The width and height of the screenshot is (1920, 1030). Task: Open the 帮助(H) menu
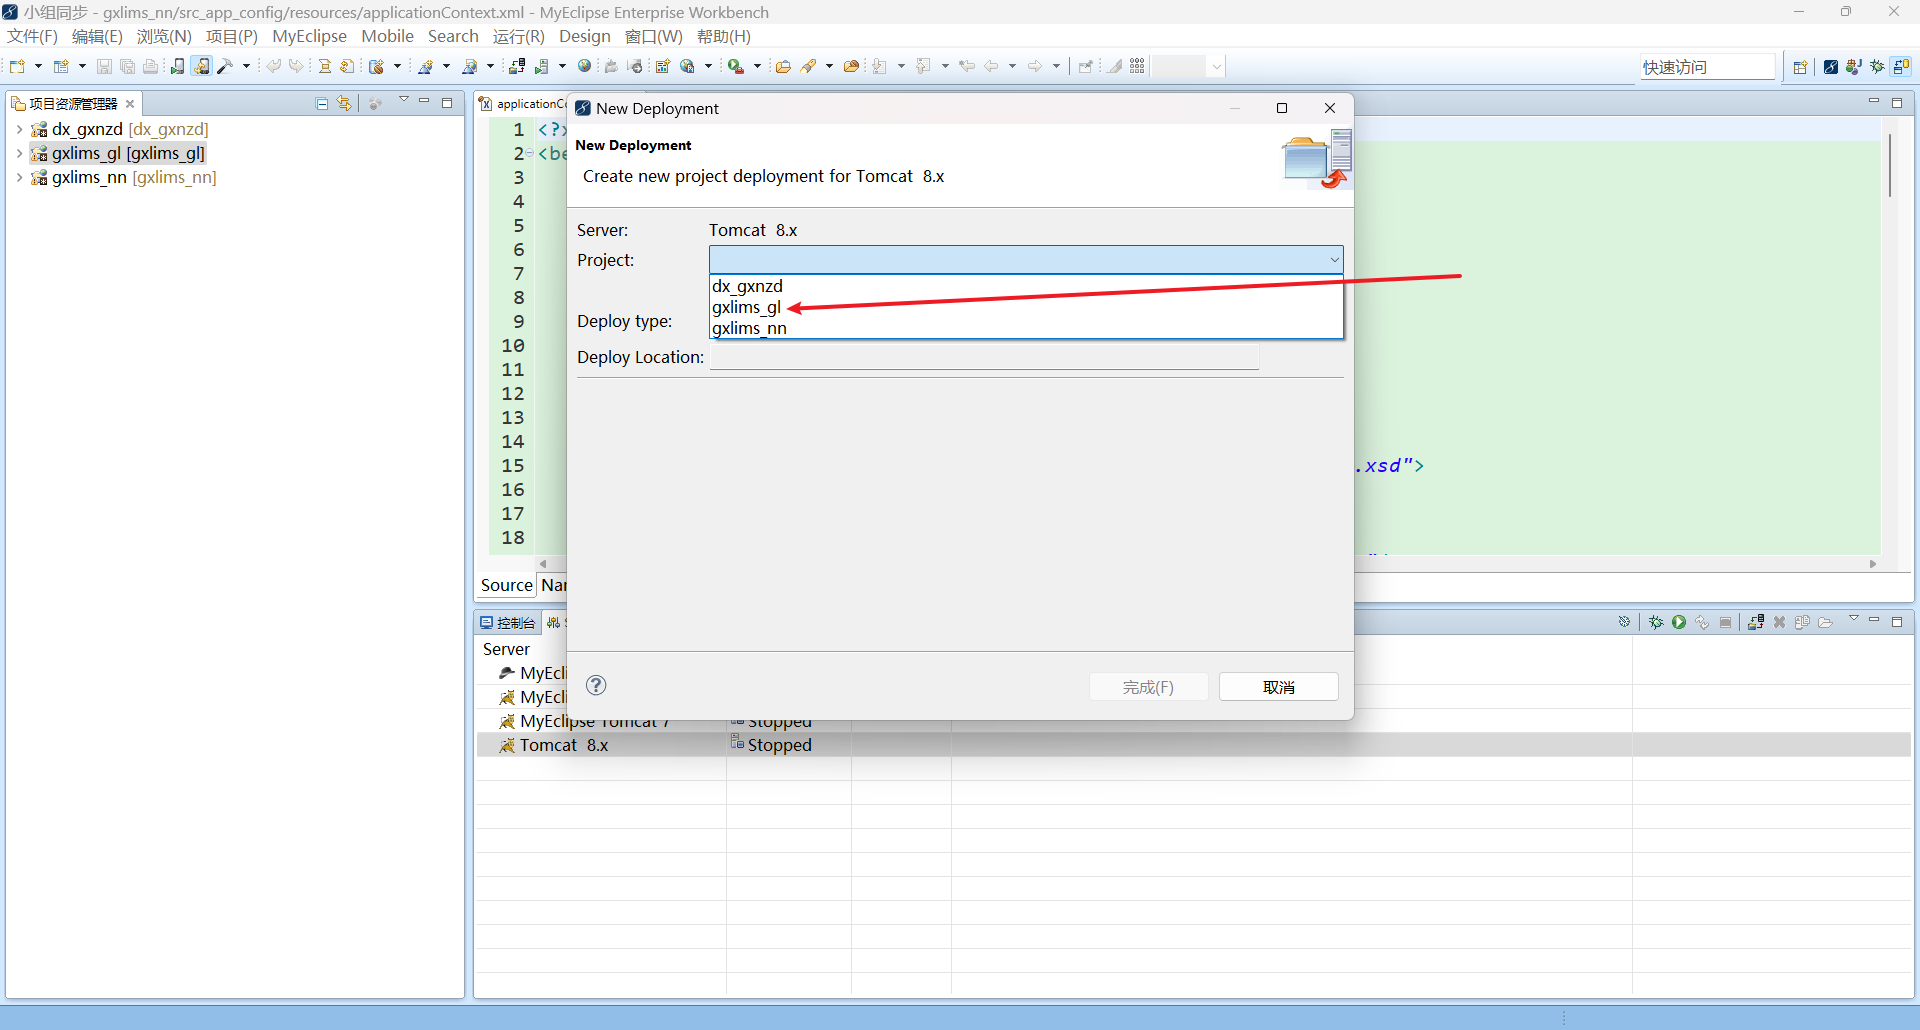724,36
